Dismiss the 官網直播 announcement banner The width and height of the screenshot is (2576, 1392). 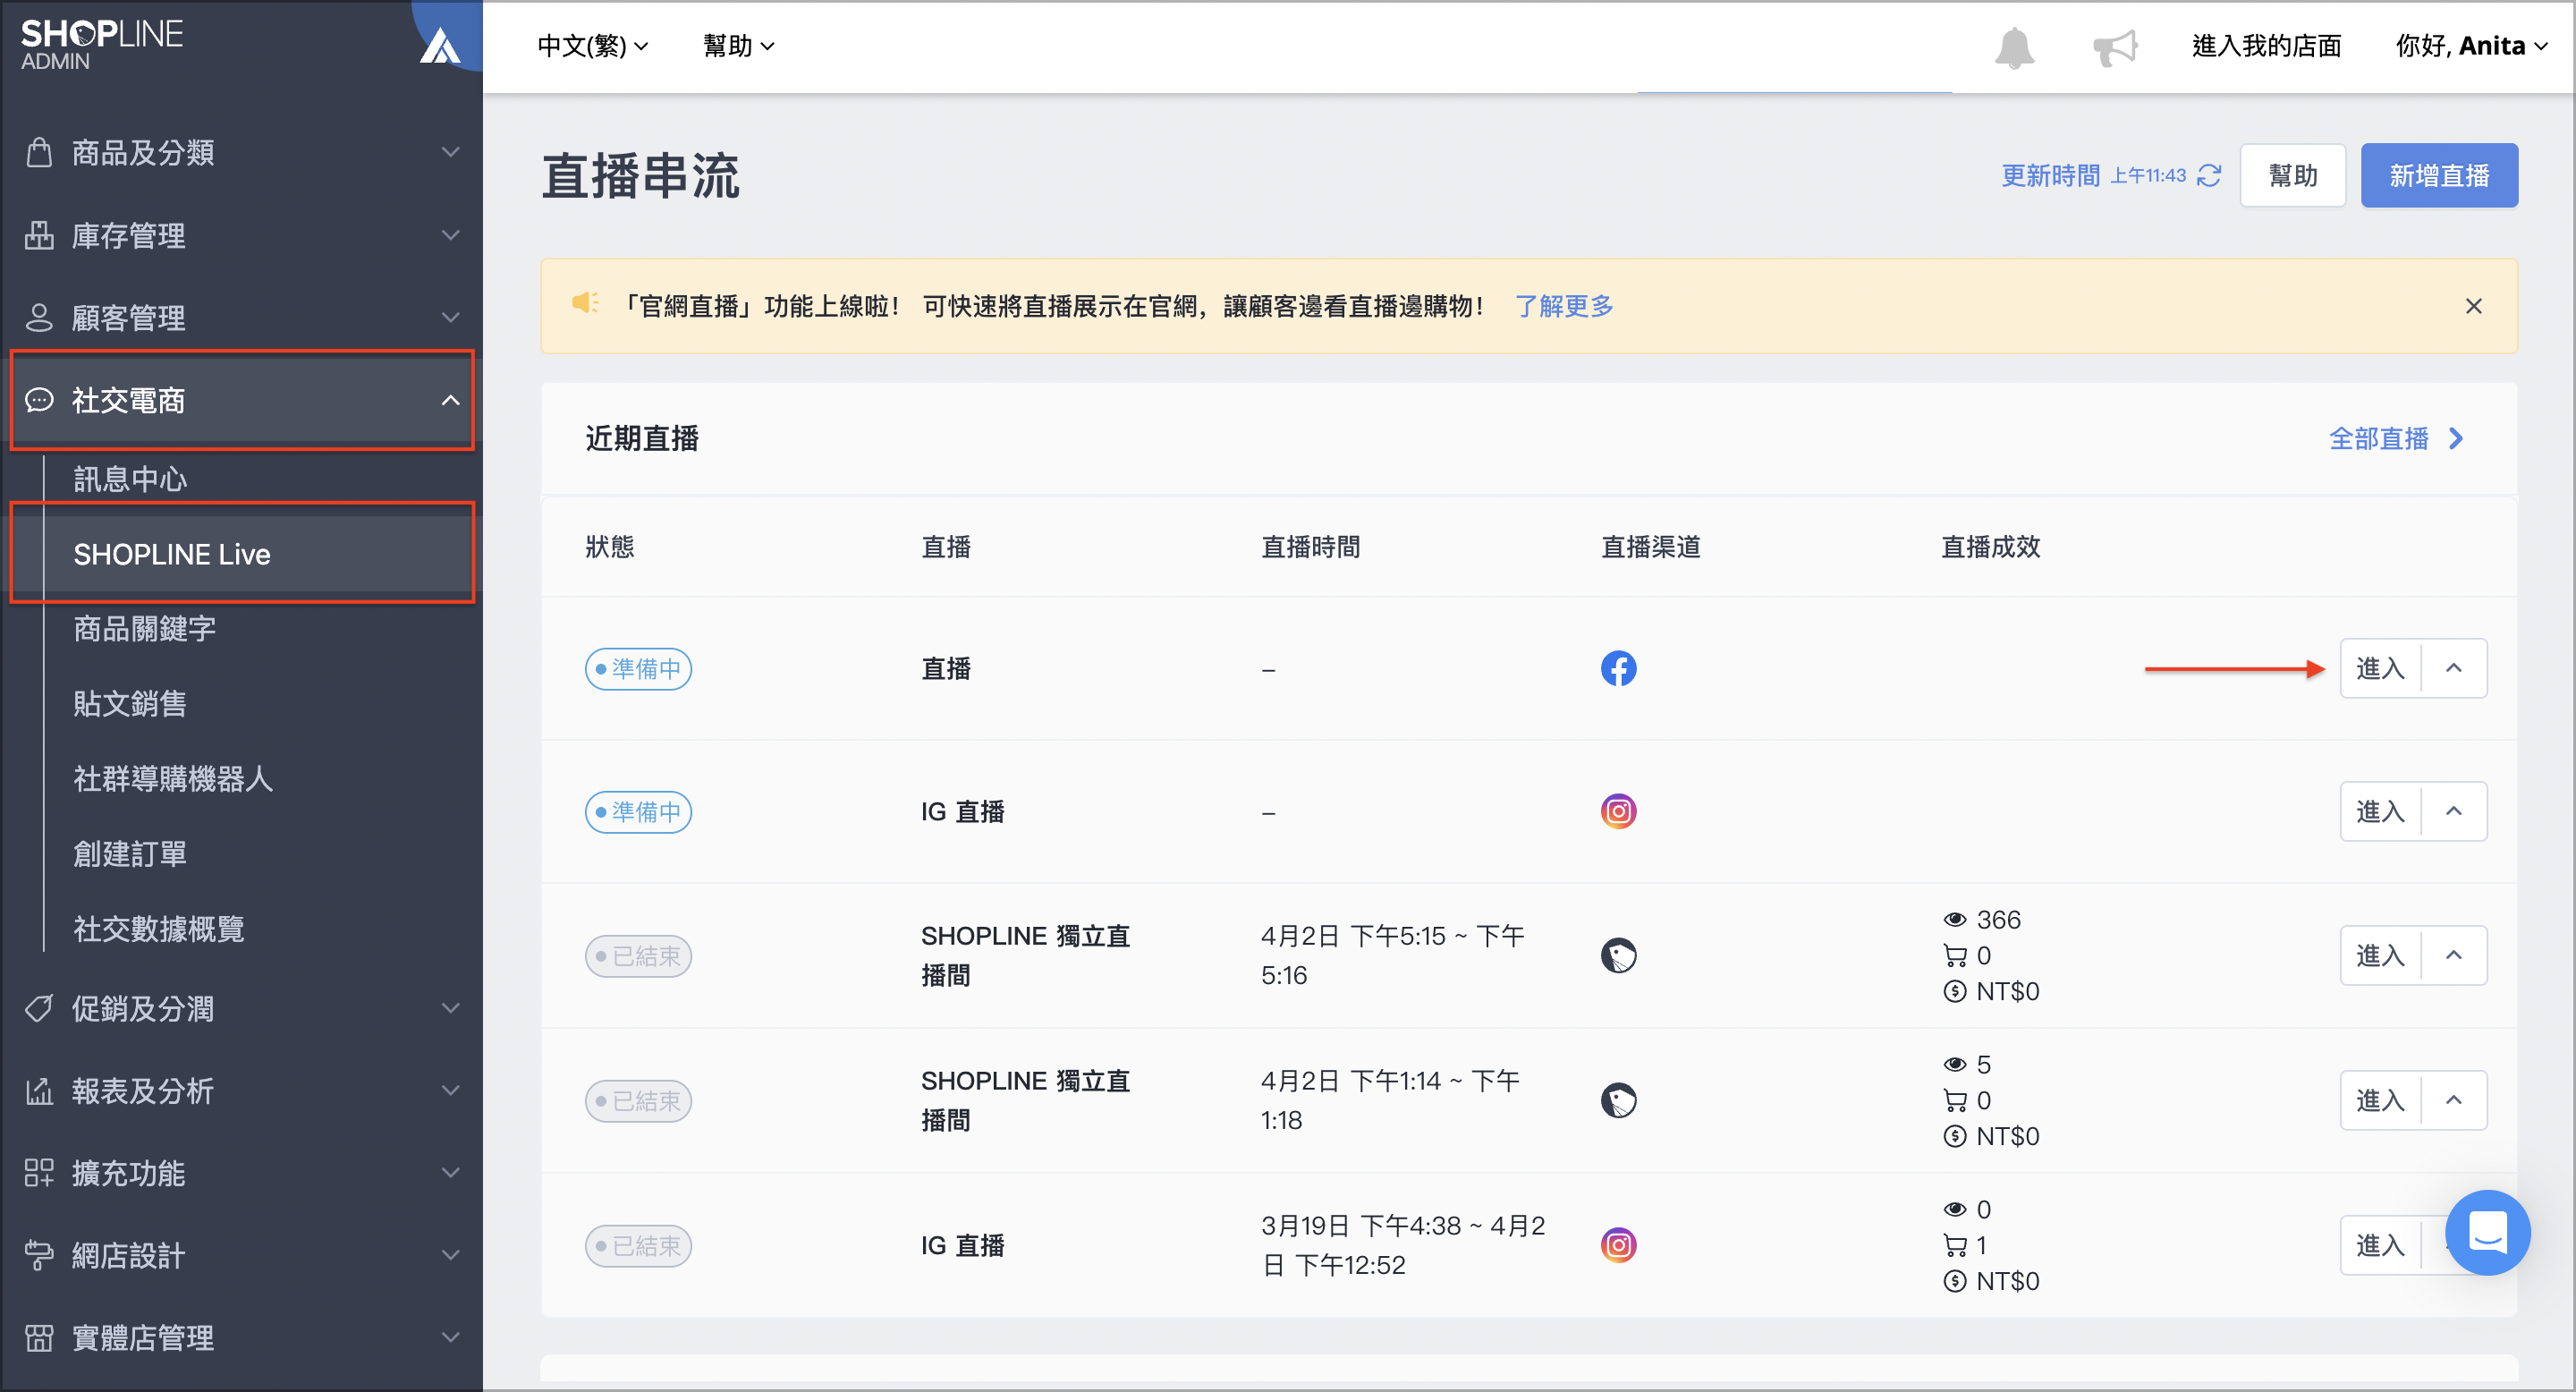[x=2473, y=306]
